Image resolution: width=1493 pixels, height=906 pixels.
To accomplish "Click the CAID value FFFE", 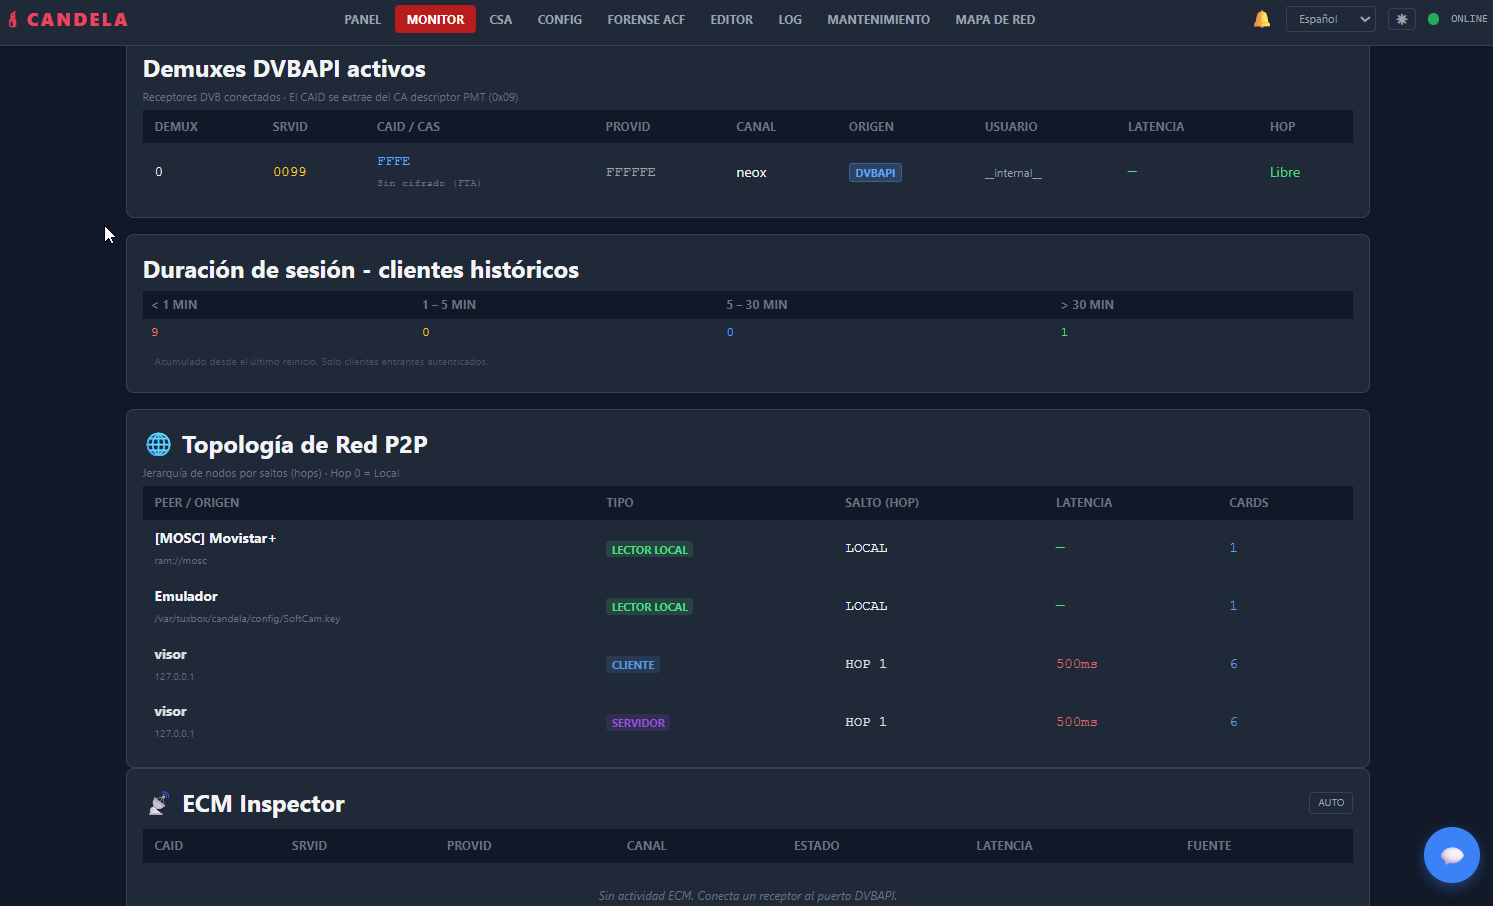I will coord(394,161).
